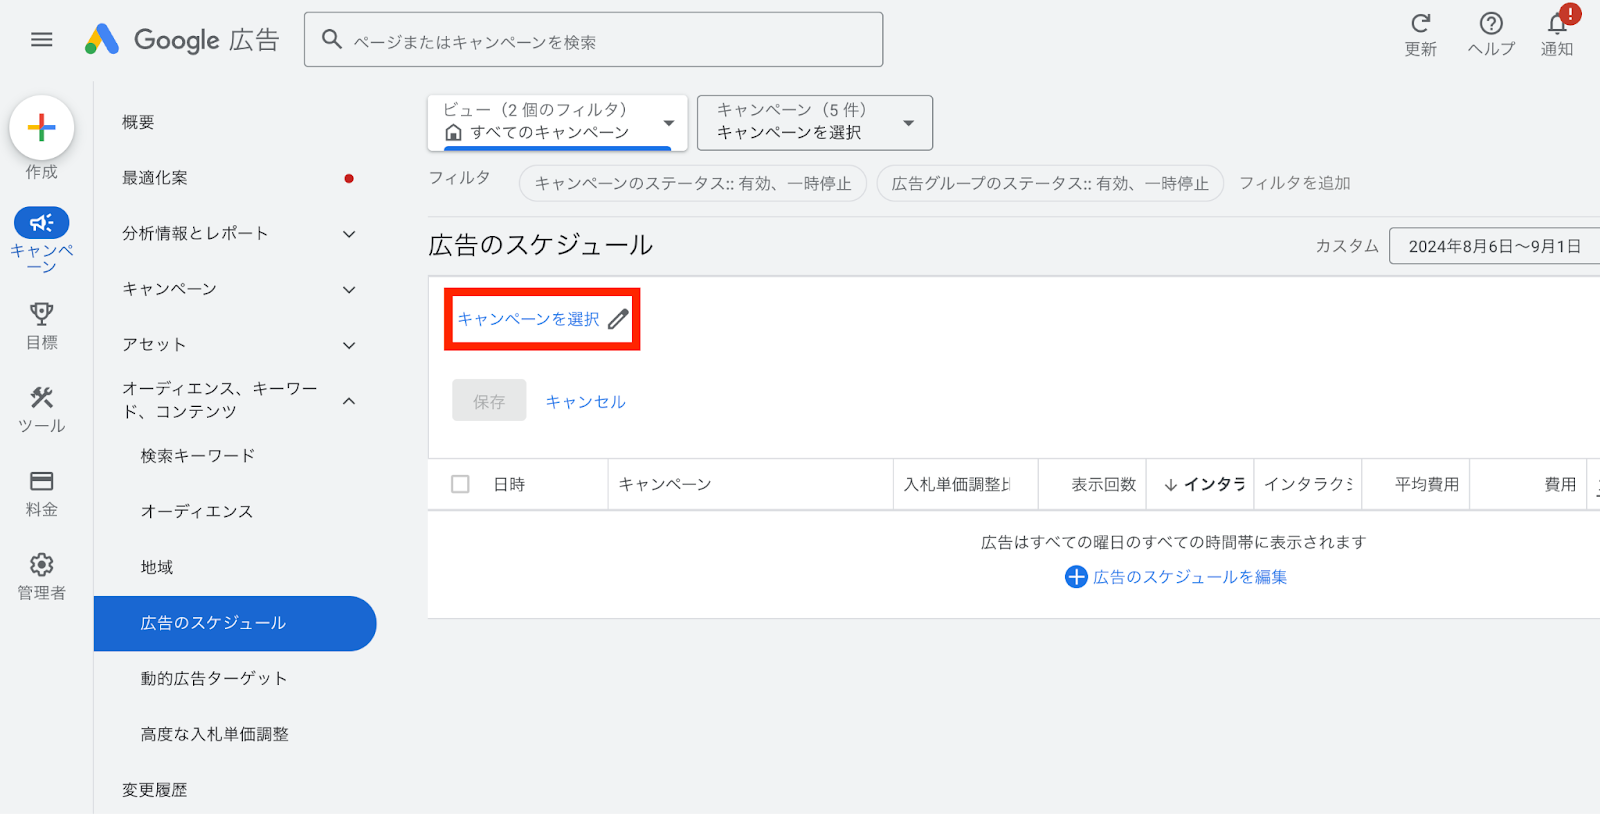Open the 目標 trophy icon
1600x814 pixels.
pos(42,314)
